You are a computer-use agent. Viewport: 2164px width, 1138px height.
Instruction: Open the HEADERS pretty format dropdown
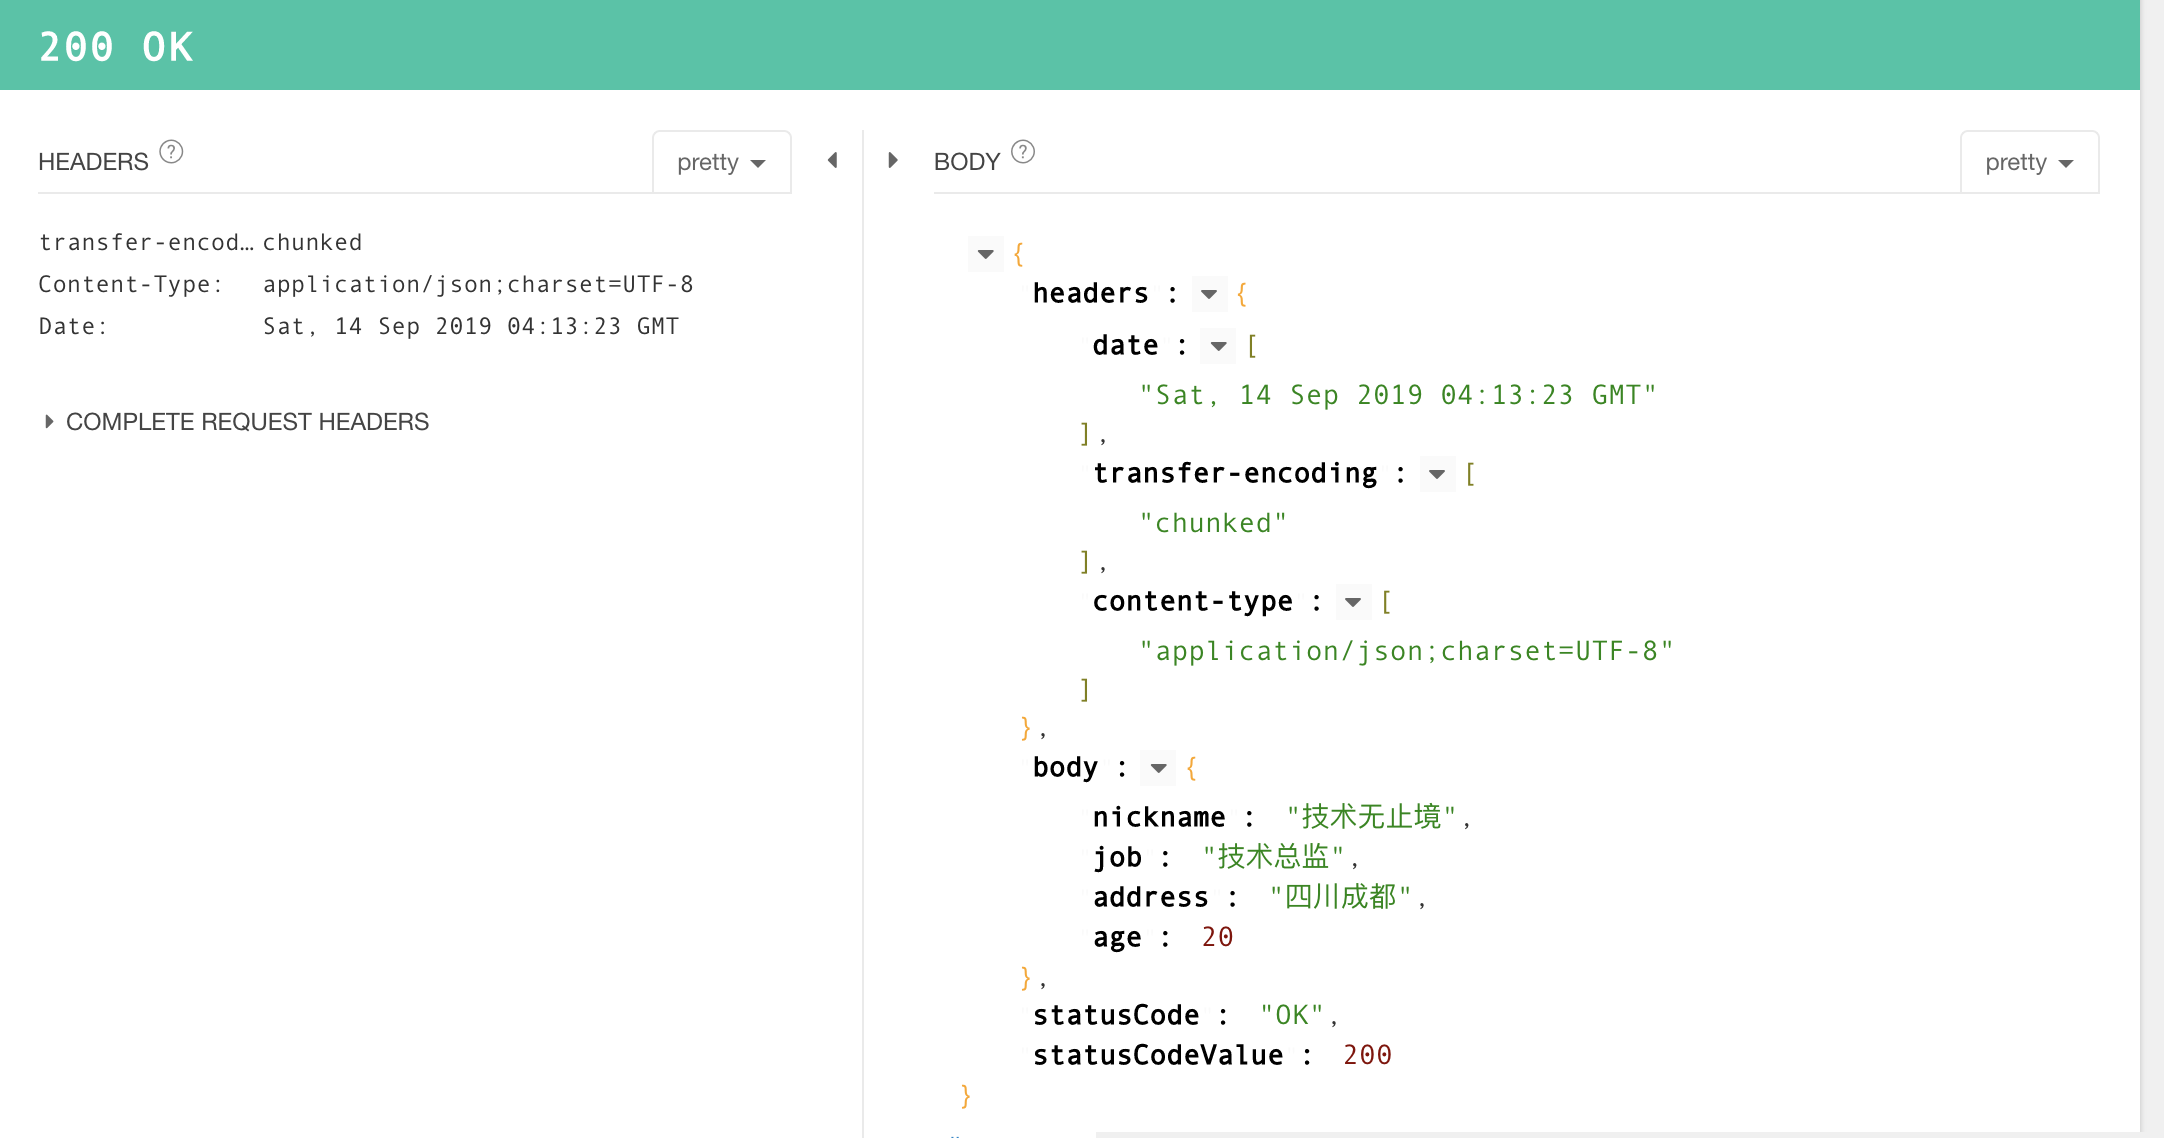(722, 162)
